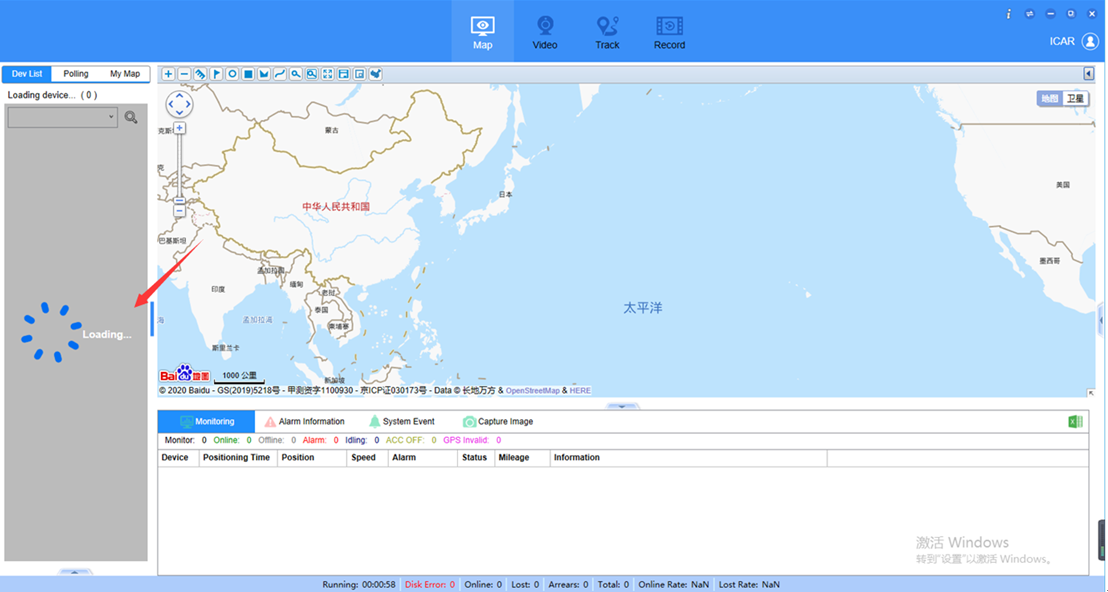Viewport: 1108px width, 592px height.
Task: Click the switch arrows icon in title bar
Action: pos(1030,14)
